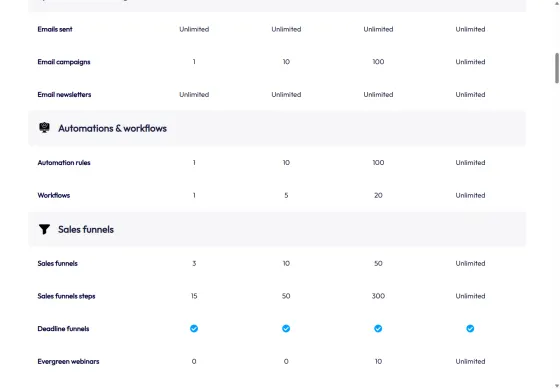The height and width of the screenshot is (389, 560).
Task: Click Sales funnels row value 10
Action: [x=286, y=264]
